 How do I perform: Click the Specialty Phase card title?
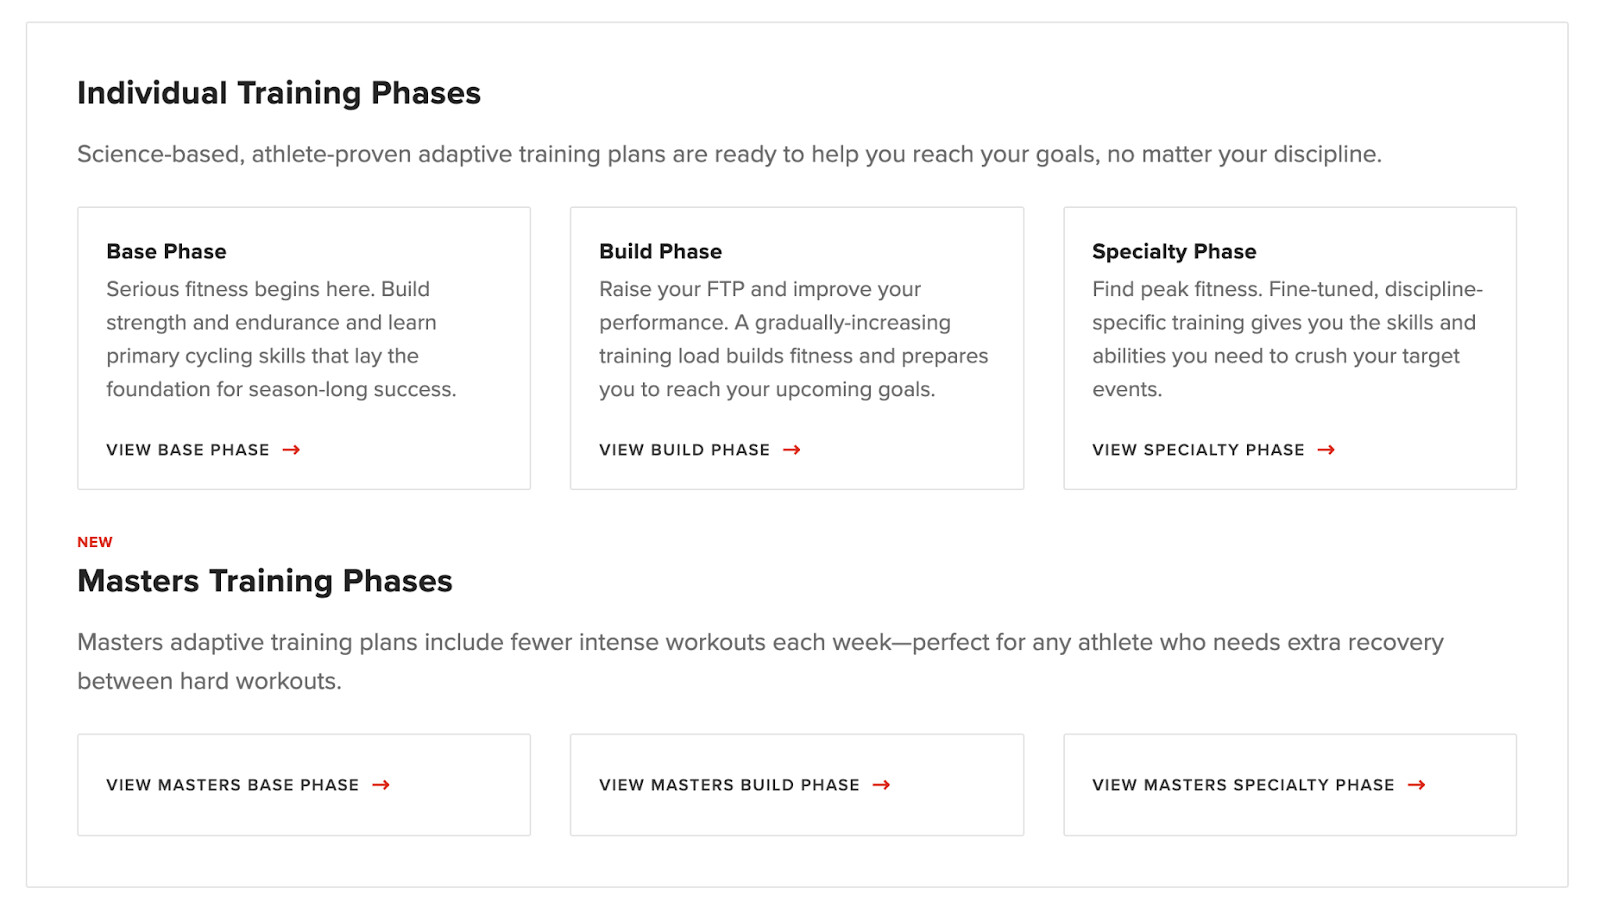click(x=1174, y=251)
